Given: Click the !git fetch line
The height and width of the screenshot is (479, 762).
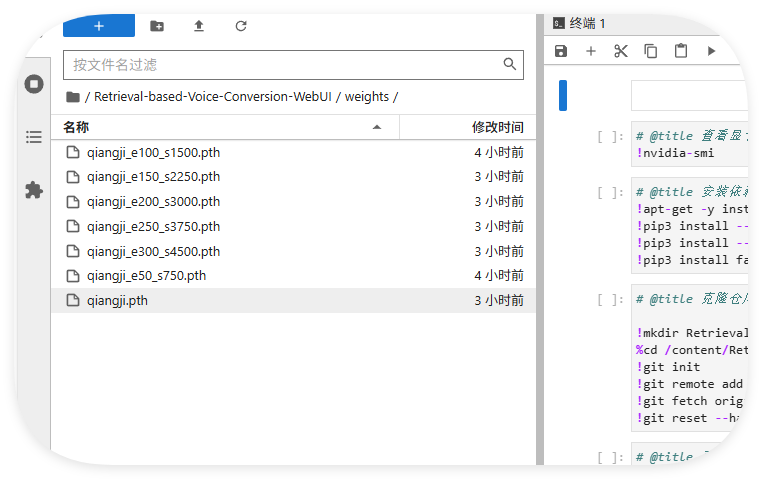Looking at the screenshot, I should pos(690,401).
